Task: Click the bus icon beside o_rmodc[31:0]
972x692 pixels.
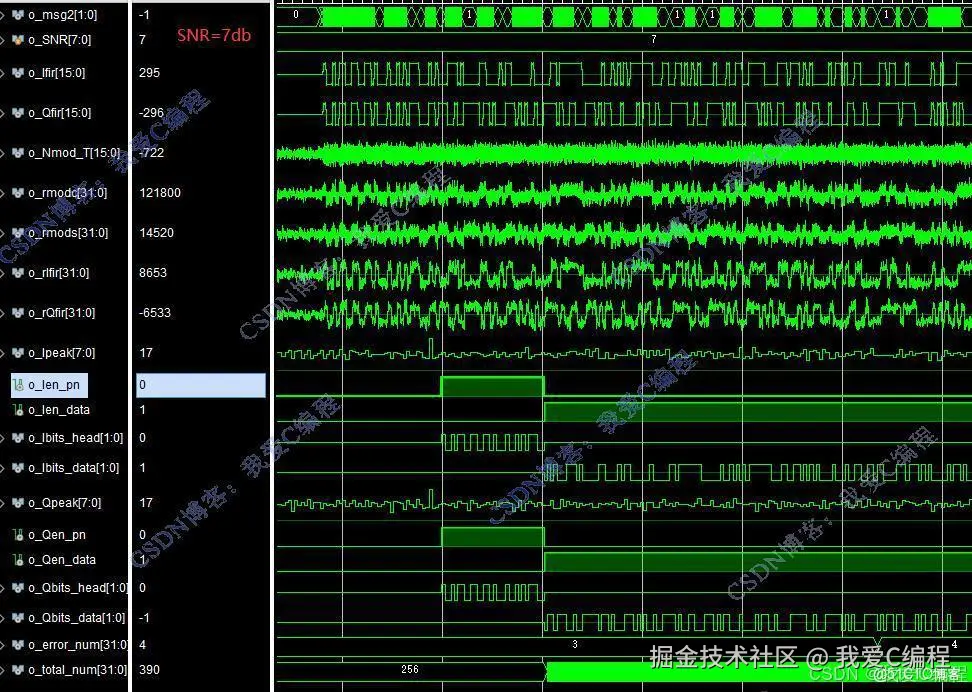Action: point(18,193)
